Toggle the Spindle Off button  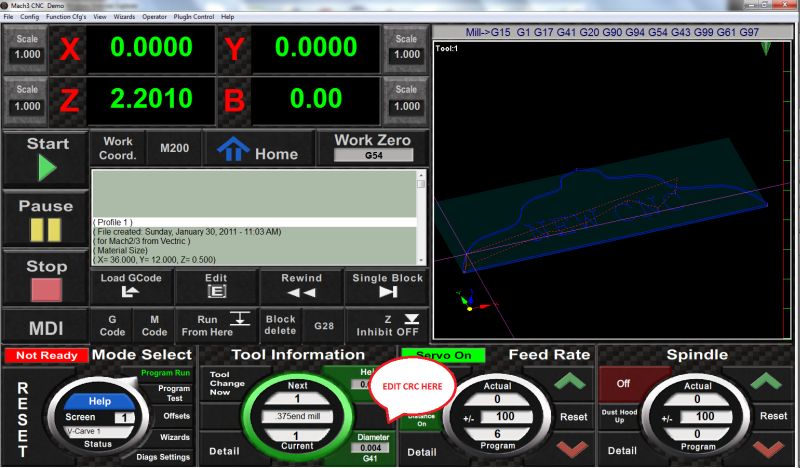point(623,383)
